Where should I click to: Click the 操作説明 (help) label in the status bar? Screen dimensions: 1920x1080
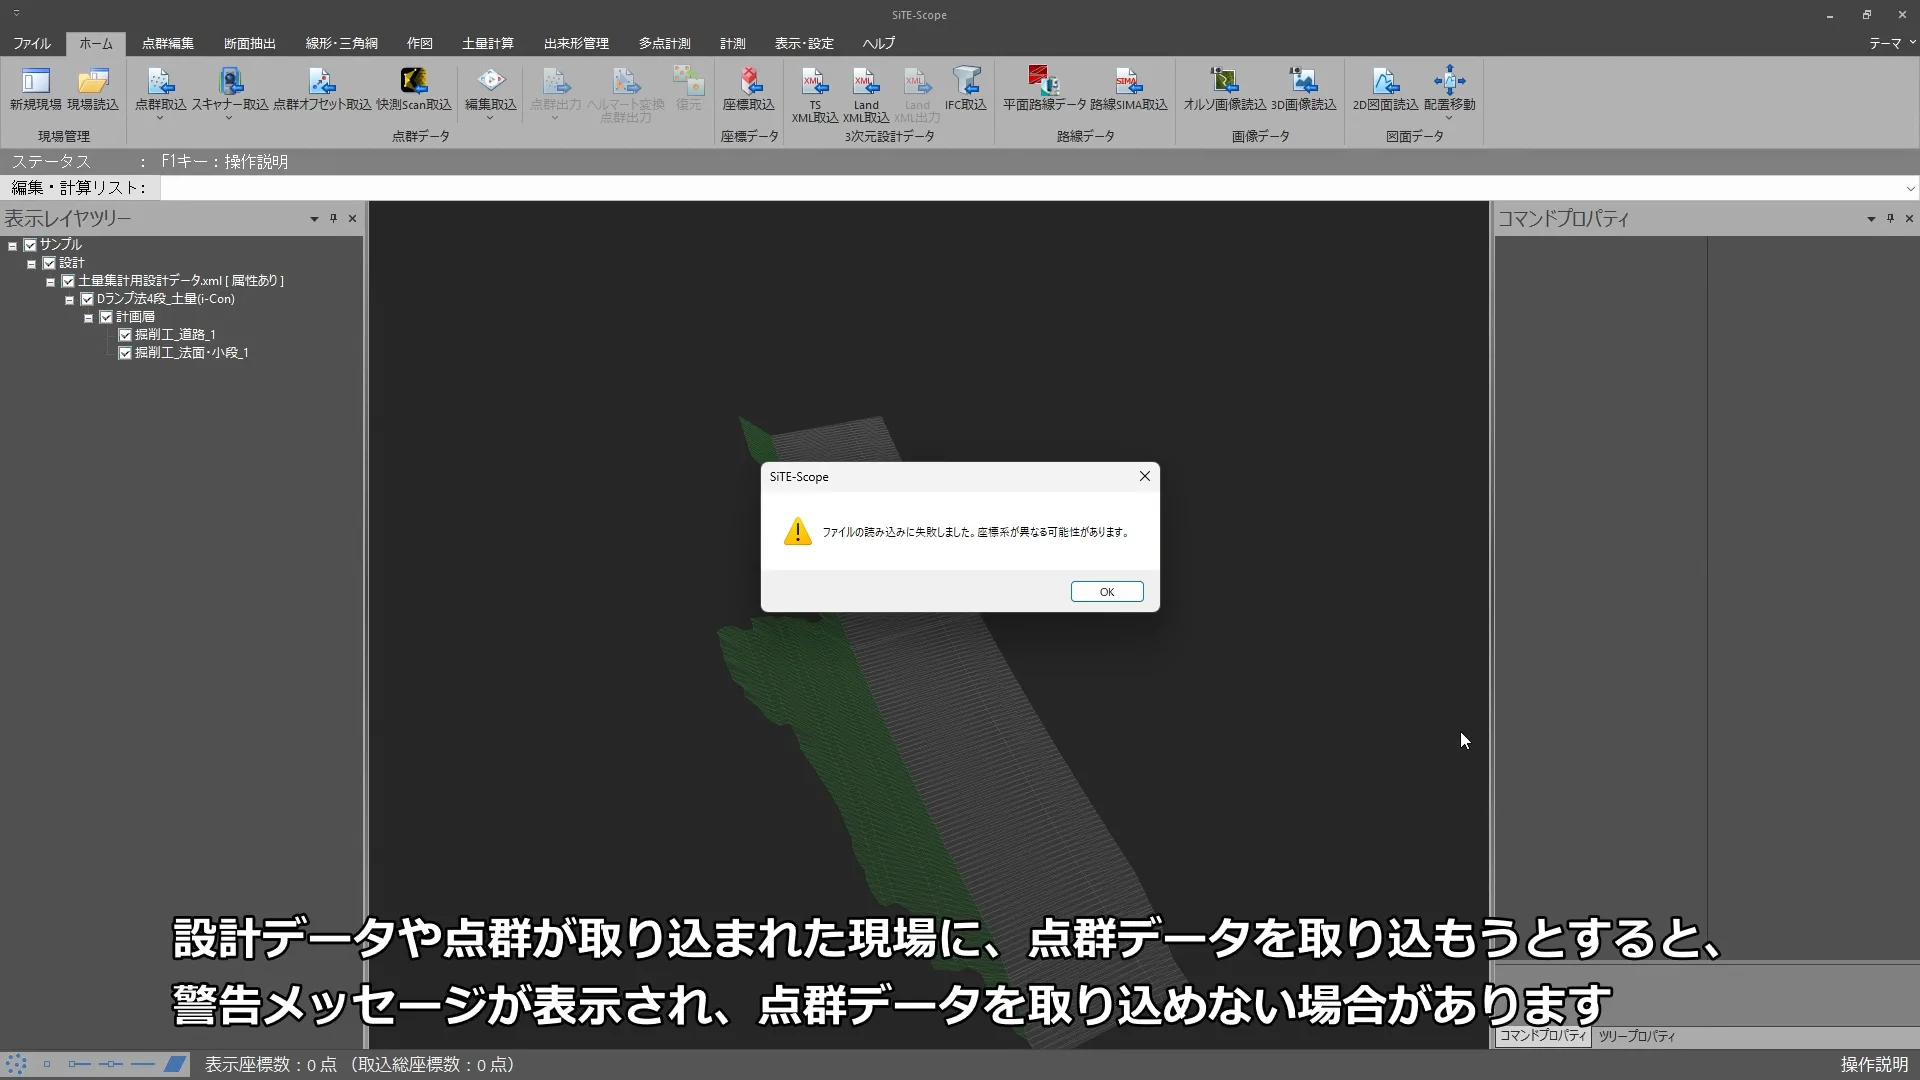[x=1874, y=1064]
